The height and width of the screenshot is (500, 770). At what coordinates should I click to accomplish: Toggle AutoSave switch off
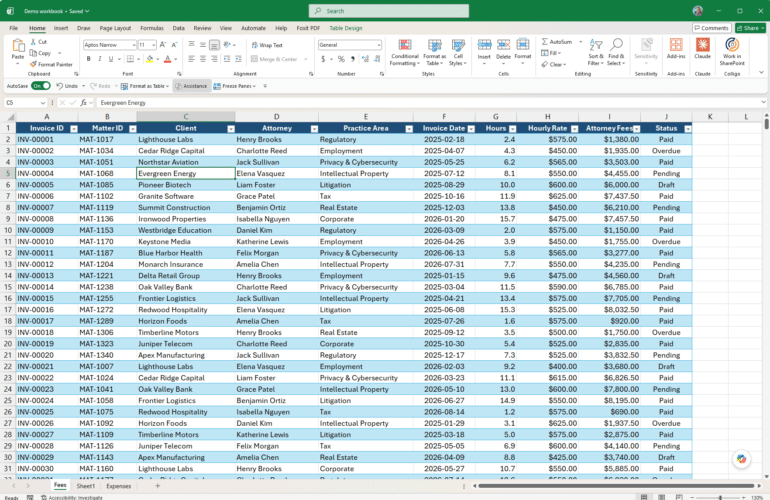[41, 86]
